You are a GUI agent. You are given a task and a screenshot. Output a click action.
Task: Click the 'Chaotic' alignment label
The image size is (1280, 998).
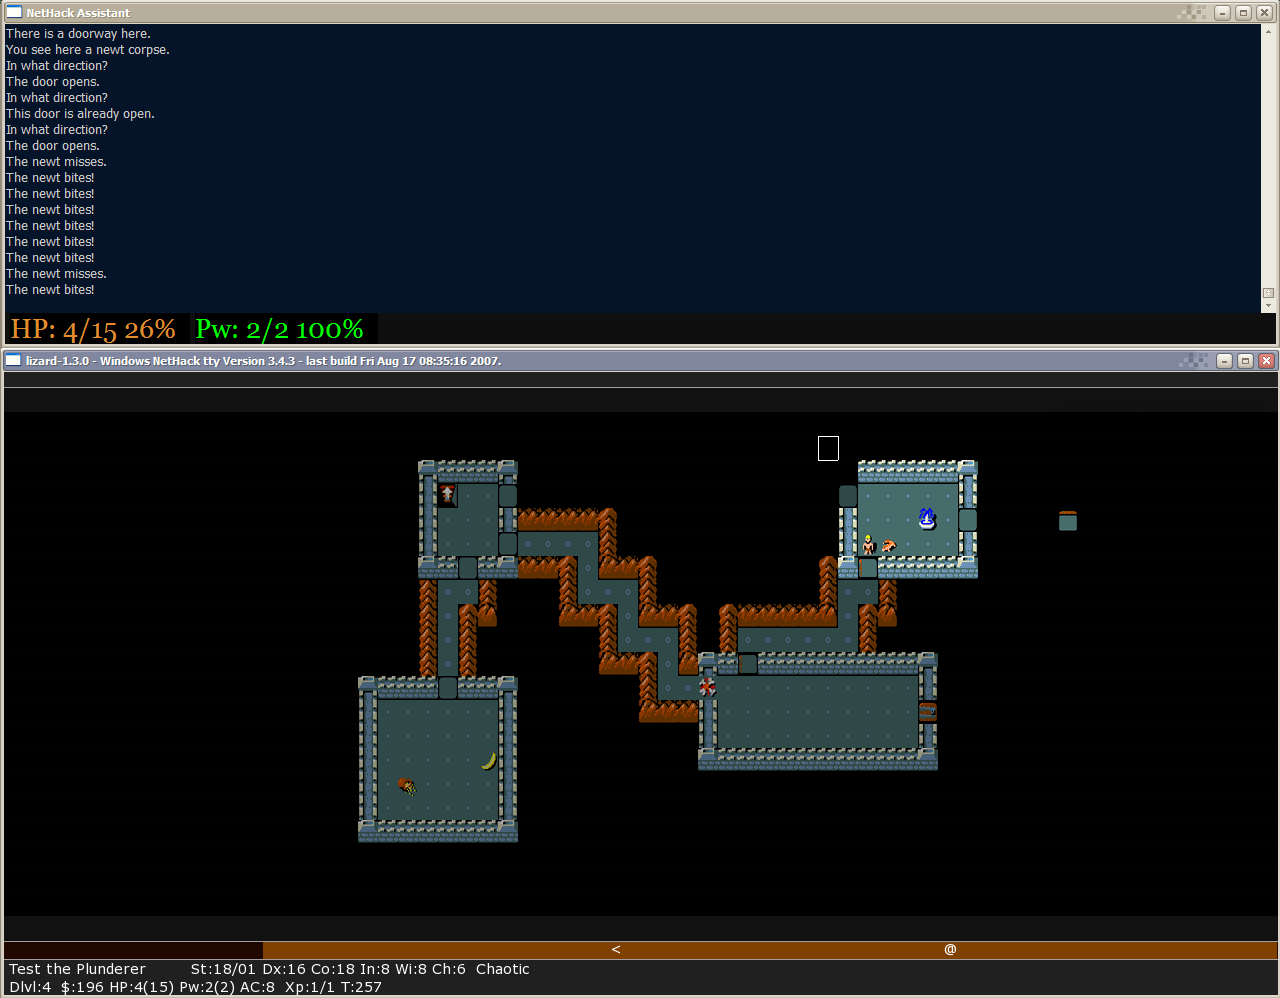(x=503, y=969)
